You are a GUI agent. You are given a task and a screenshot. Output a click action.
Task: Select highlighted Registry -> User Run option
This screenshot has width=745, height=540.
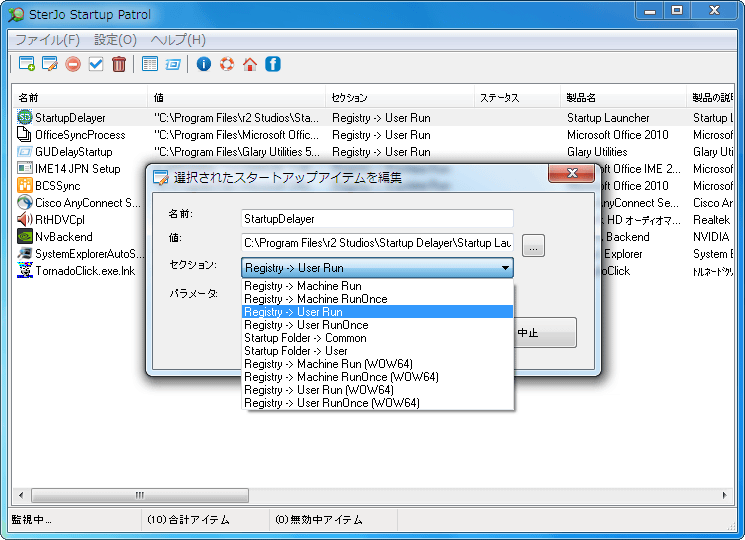[x=377, y=312]
